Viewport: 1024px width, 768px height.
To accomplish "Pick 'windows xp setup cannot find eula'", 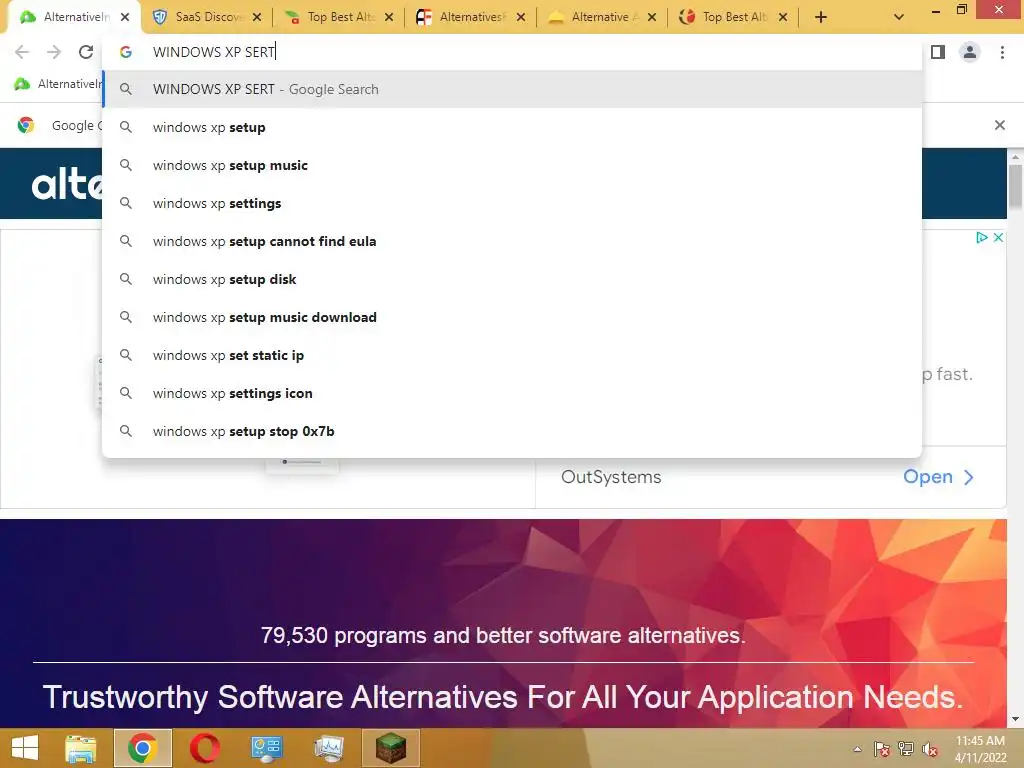I will [x=513, y=241].
